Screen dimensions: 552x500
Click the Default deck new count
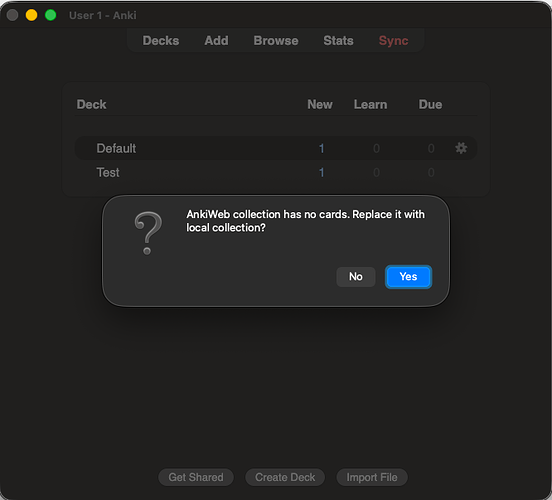321,148
